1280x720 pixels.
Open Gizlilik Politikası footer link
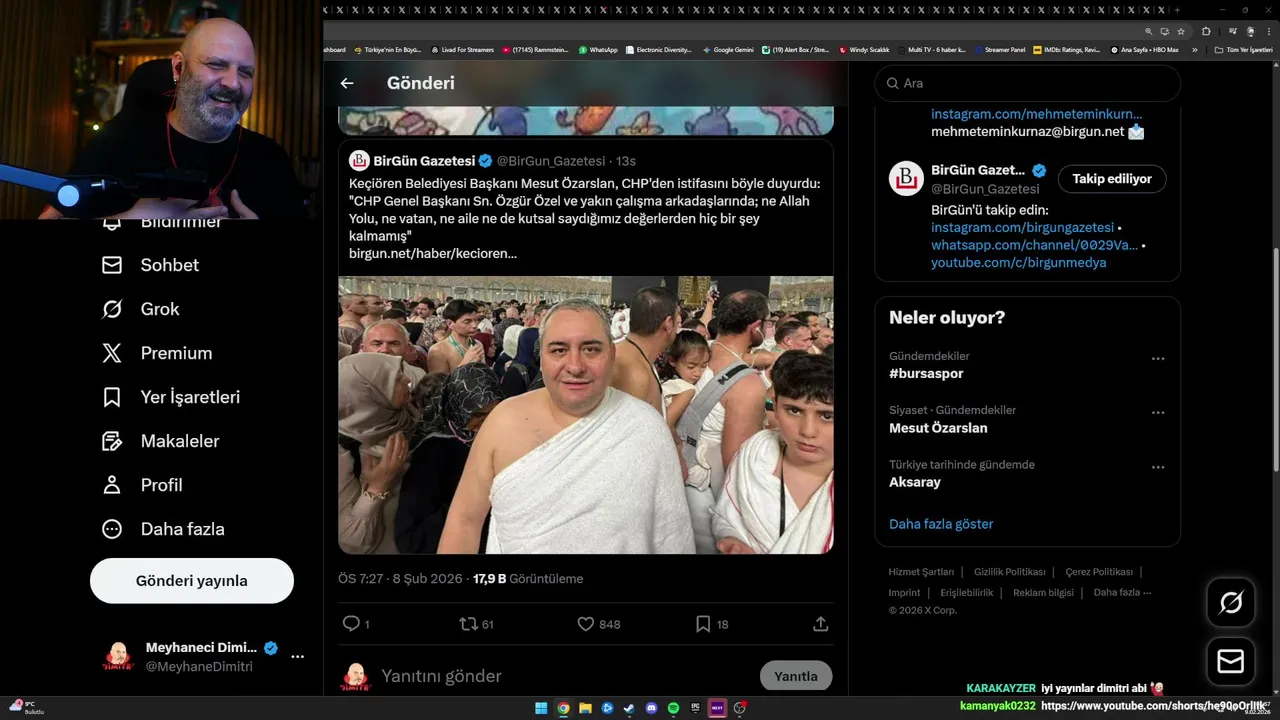pos(1009,572)
